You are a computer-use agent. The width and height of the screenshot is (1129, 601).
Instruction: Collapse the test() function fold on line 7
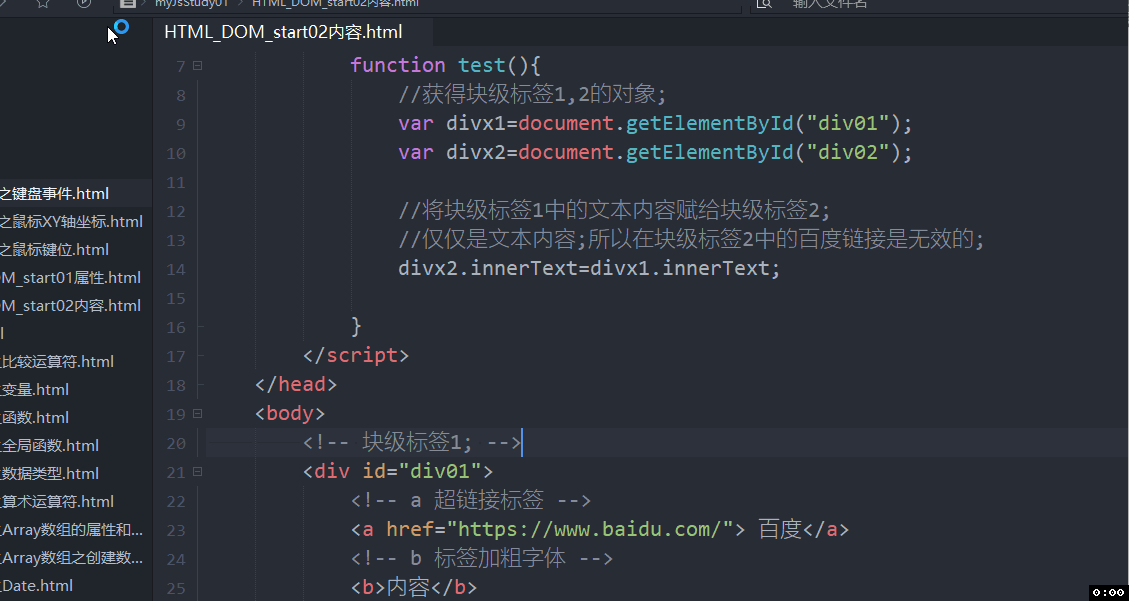point(197,65)
